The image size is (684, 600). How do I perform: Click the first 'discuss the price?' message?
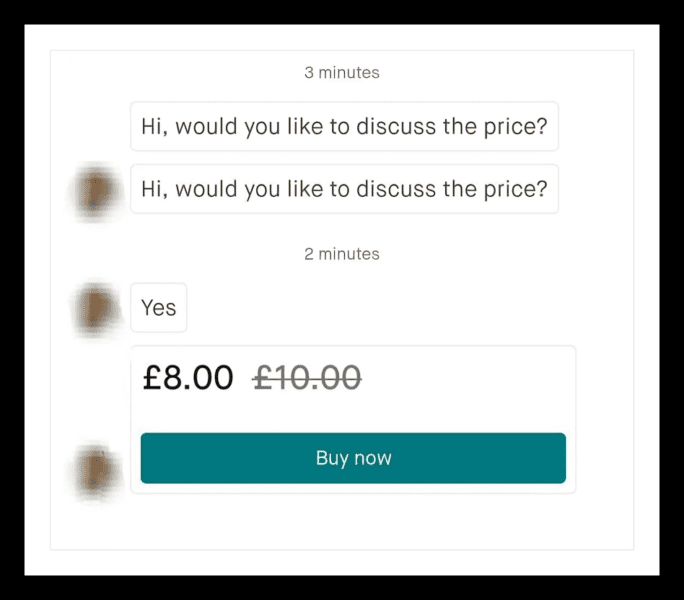pyautogui.click(x=345, y=126)
